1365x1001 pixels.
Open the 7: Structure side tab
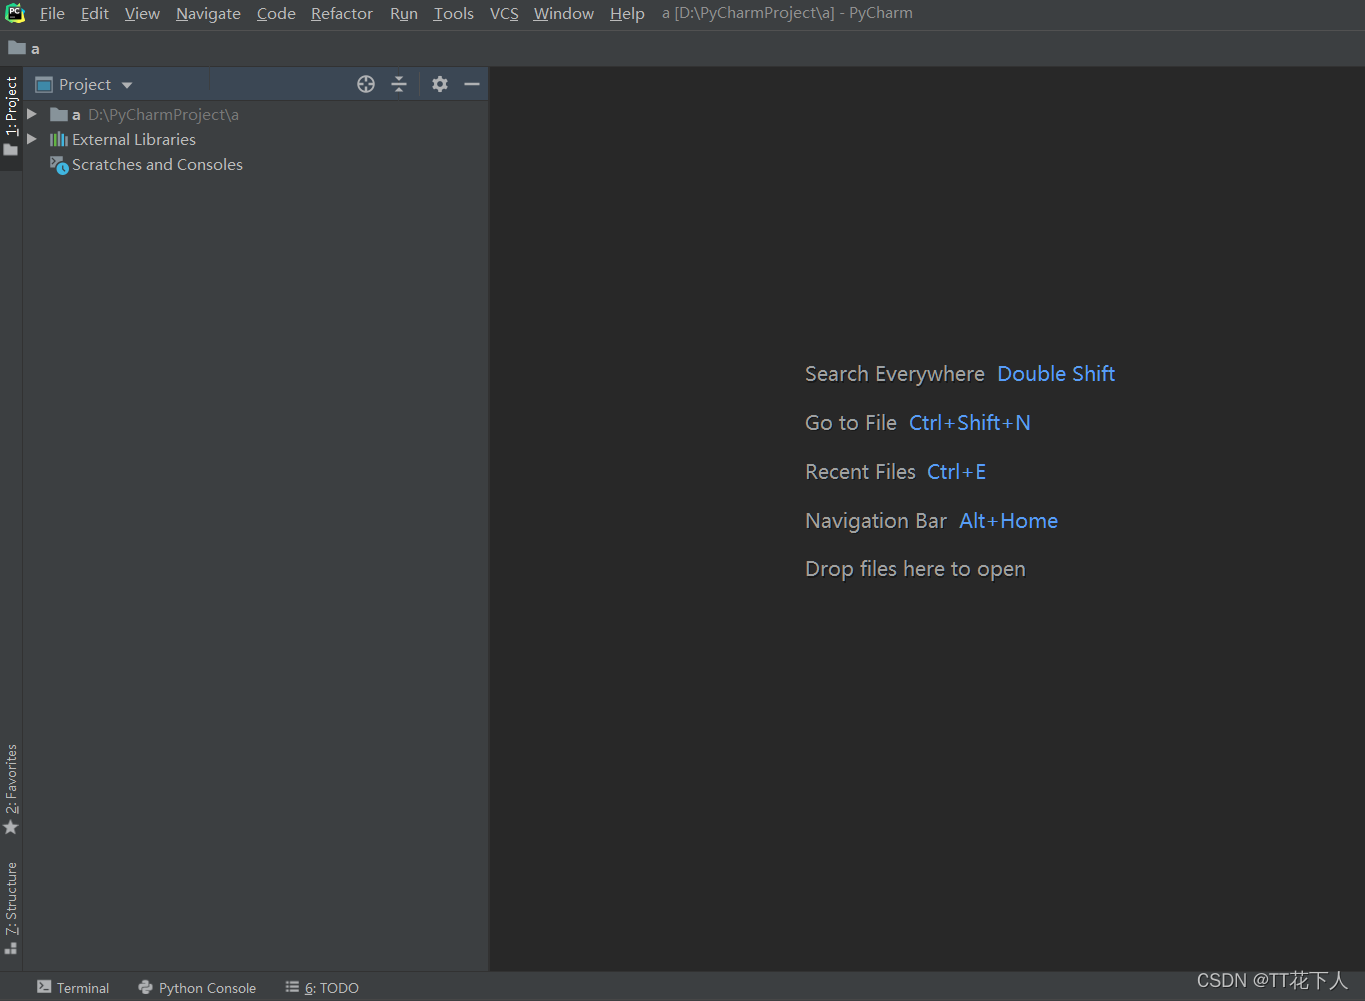[11, 908]
